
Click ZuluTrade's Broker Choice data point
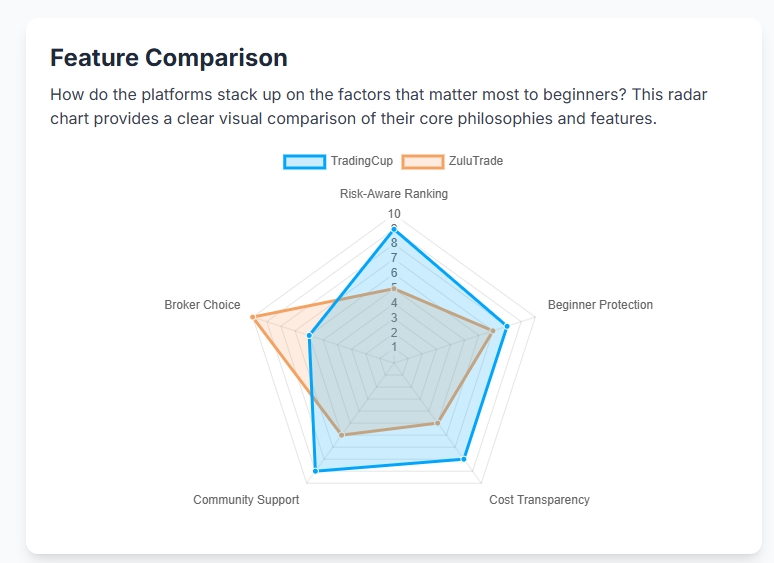tap(253, 317)
